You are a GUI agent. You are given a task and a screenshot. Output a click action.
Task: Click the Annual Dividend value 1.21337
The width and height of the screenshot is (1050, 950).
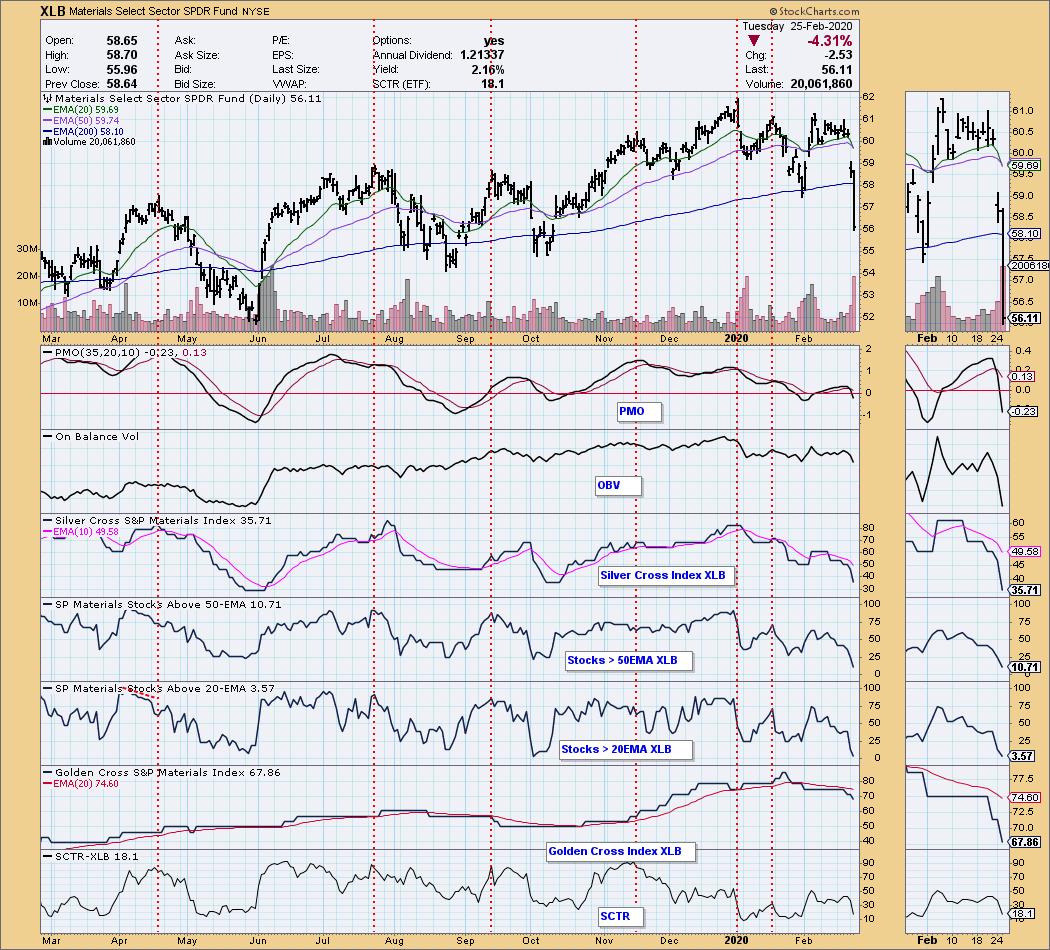(481, 55)
